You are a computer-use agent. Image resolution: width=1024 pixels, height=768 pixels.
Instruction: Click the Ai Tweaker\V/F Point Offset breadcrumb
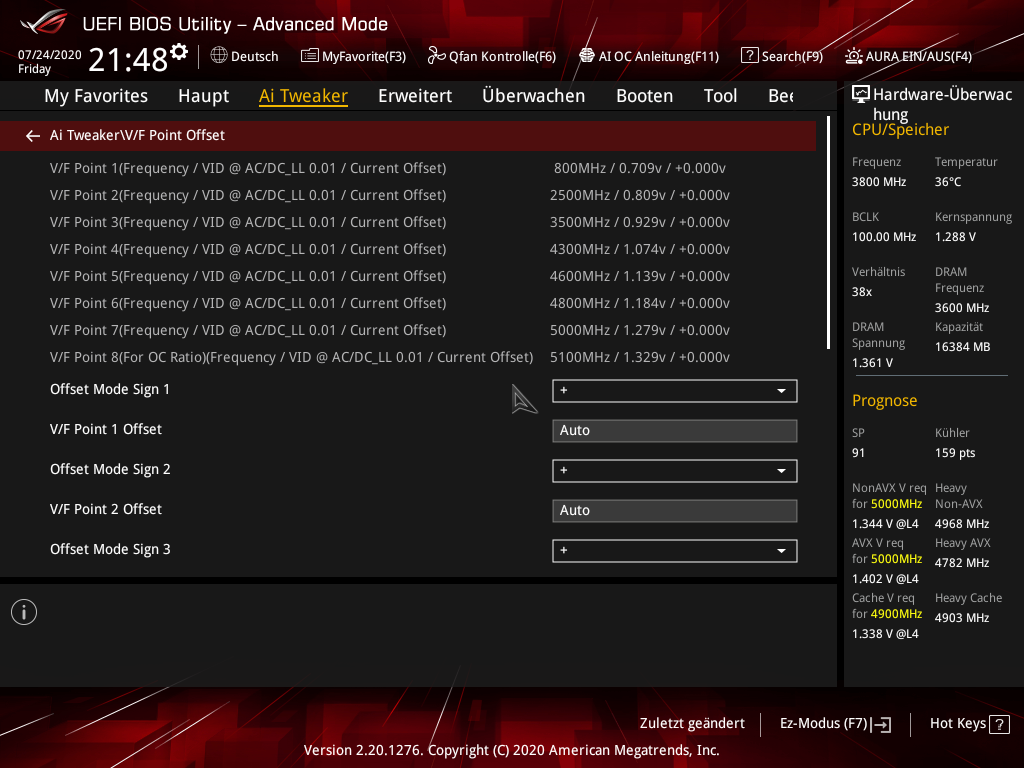(137, 135)
